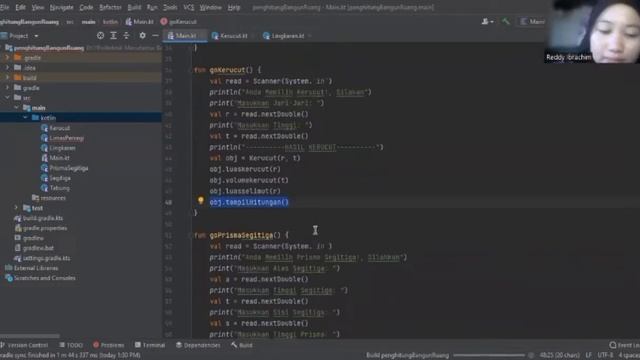
Task: Select the gradlew.bat file in tree
Action: [x=38, y=248]
